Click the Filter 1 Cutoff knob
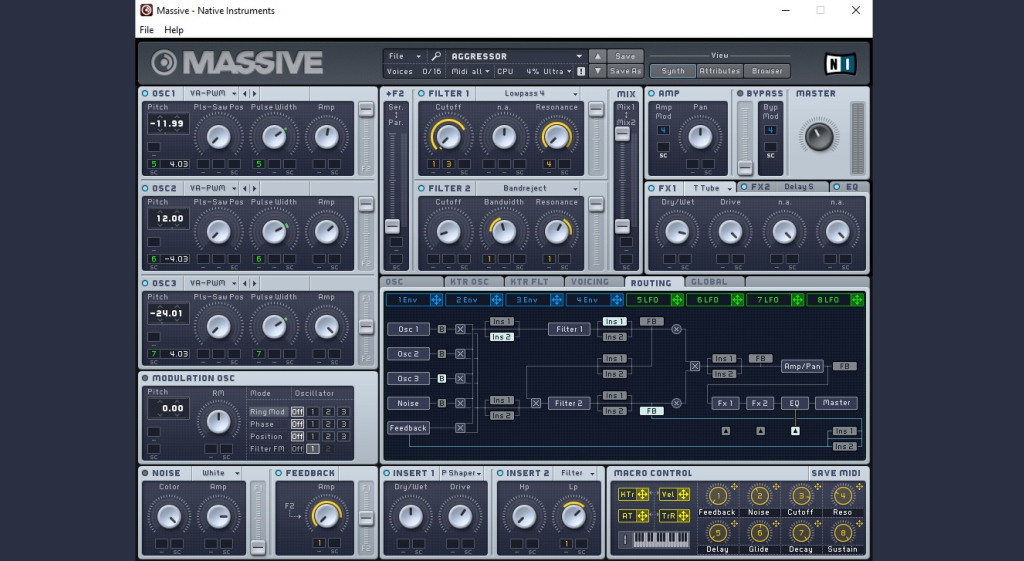 [x=448, y=136]
